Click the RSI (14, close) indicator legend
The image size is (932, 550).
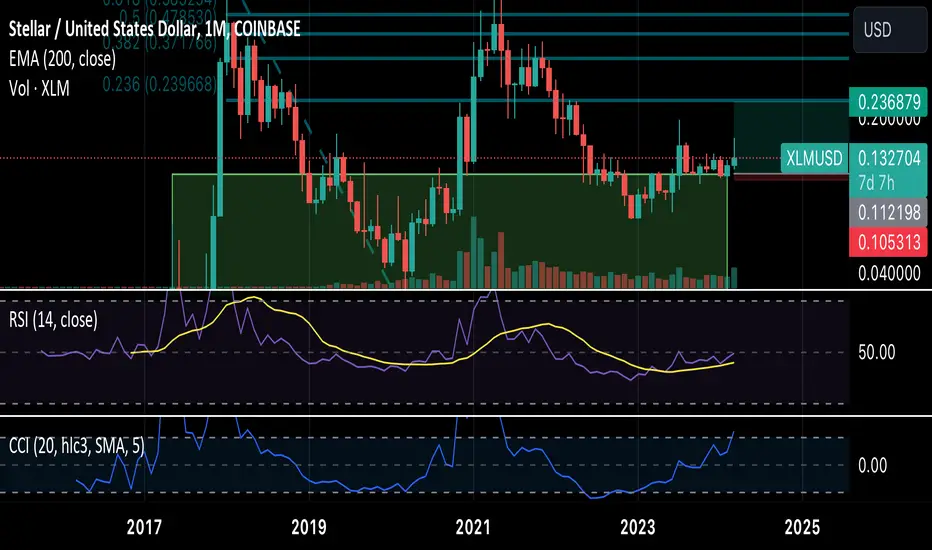pyautogui.click(x=53, y=320)
